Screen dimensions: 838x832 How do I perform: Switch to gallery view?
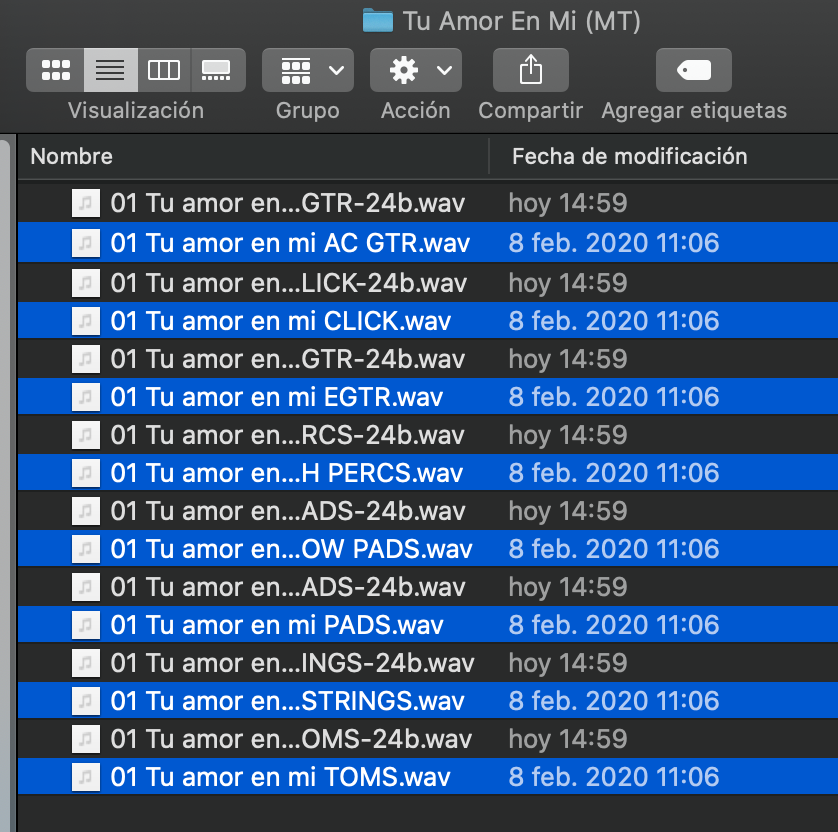click(x=218, y=70)
